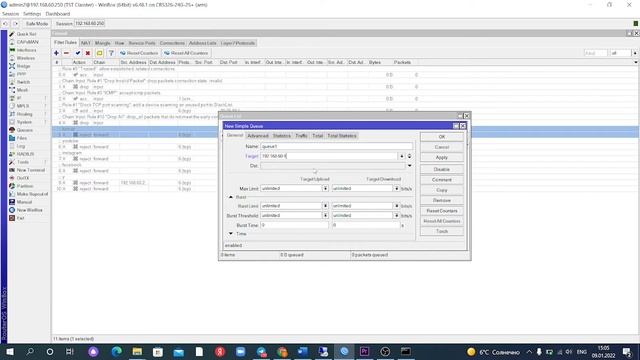Click OK in New Simple Queue dialog

(x=442, y=137)
